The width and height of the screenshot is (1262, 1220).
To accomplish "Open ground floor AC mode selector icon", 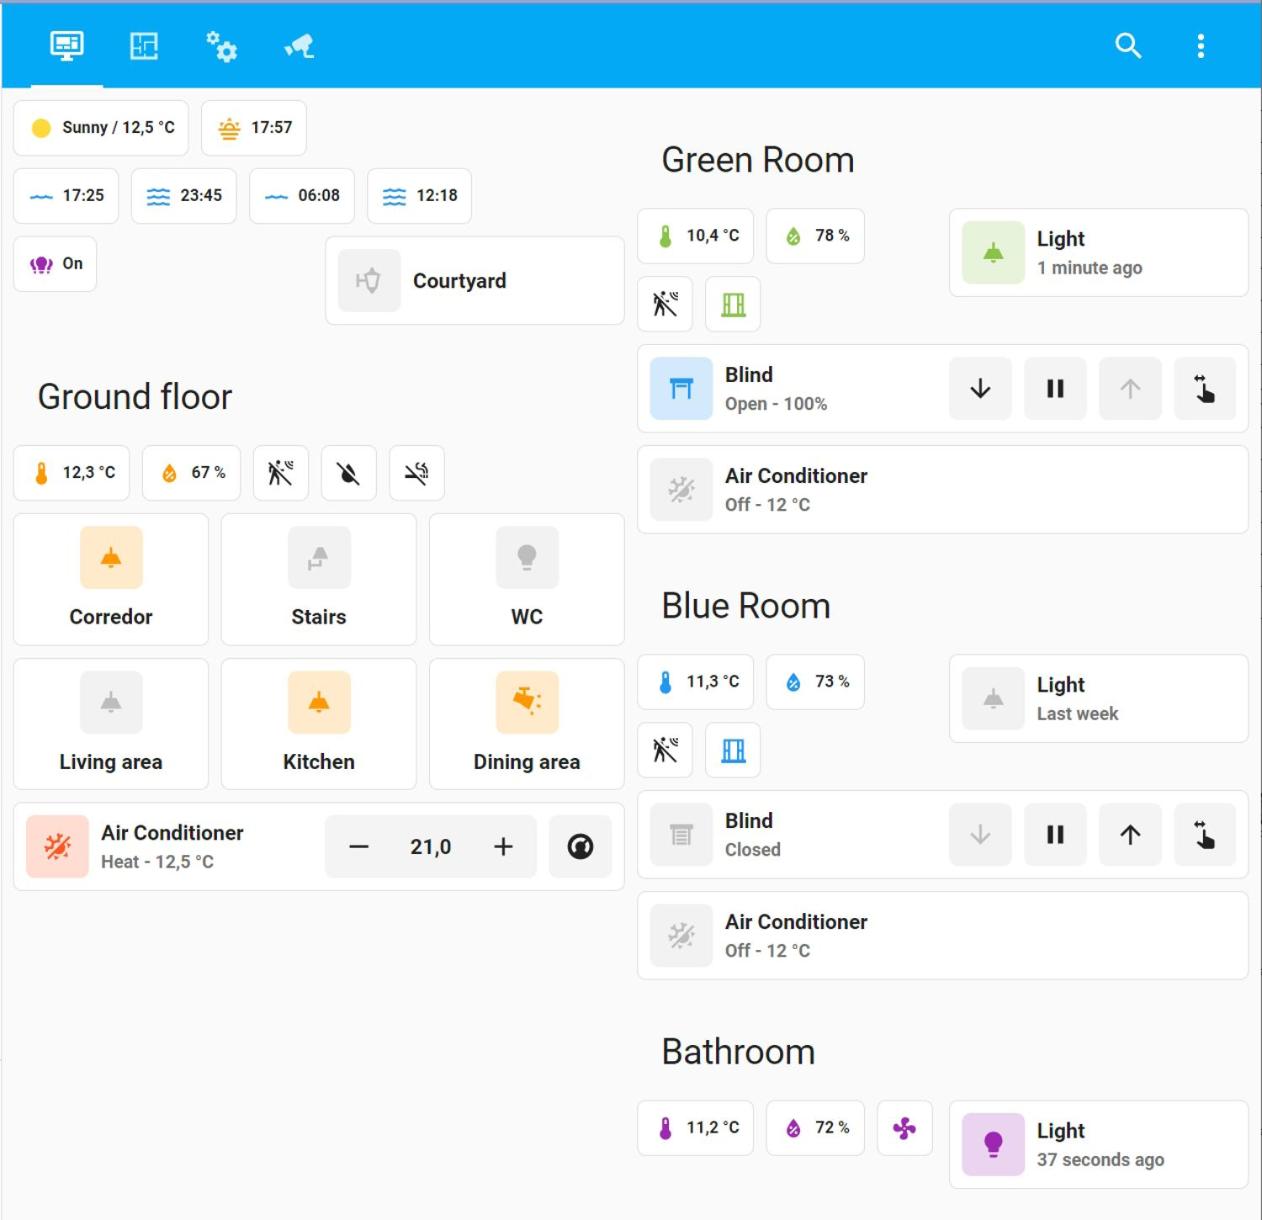I will click(x=580, y=847).
